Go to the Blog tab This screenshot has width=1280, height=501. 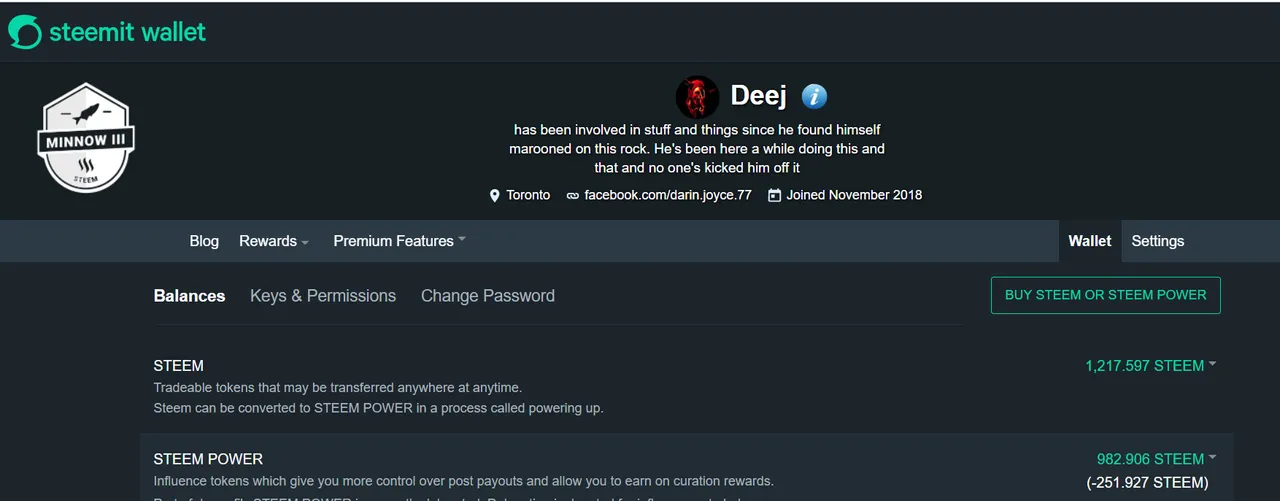coord(204,241)
